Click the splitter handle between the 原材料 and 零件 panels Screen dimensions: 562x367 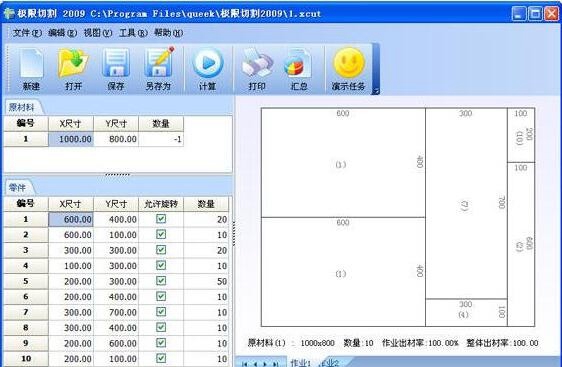(x=118, y=175)
